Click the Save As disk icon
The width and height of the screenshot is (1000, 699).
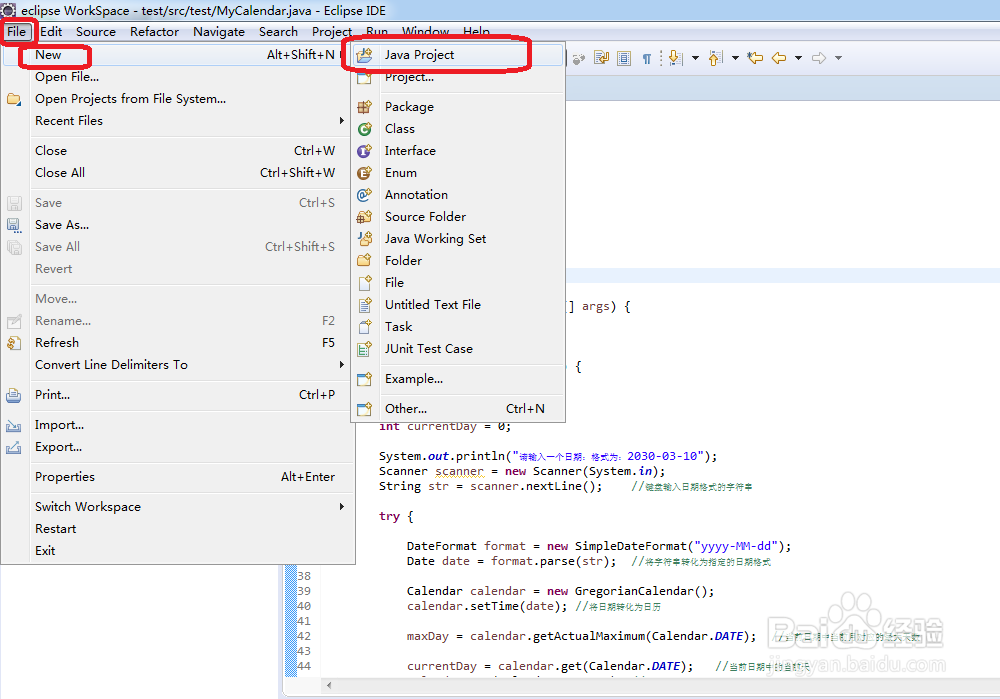coord(13,225)
